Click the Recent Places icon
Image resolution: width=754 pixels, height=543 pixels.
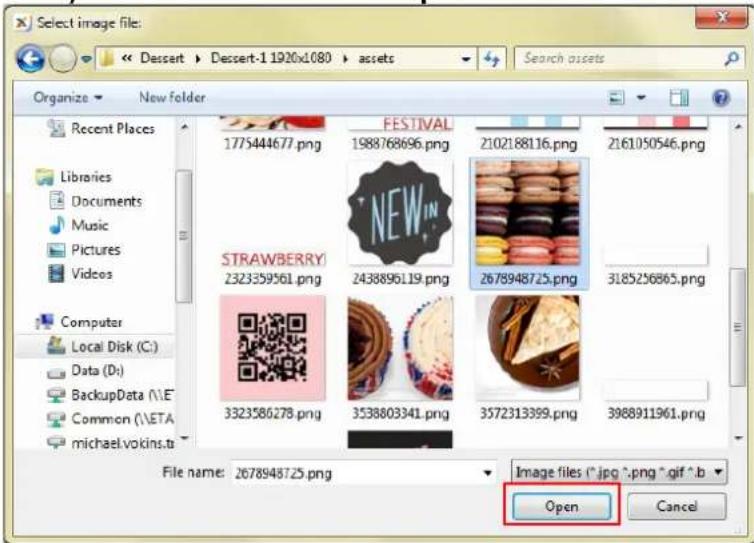pyautogui.click(x=56, y=128)
